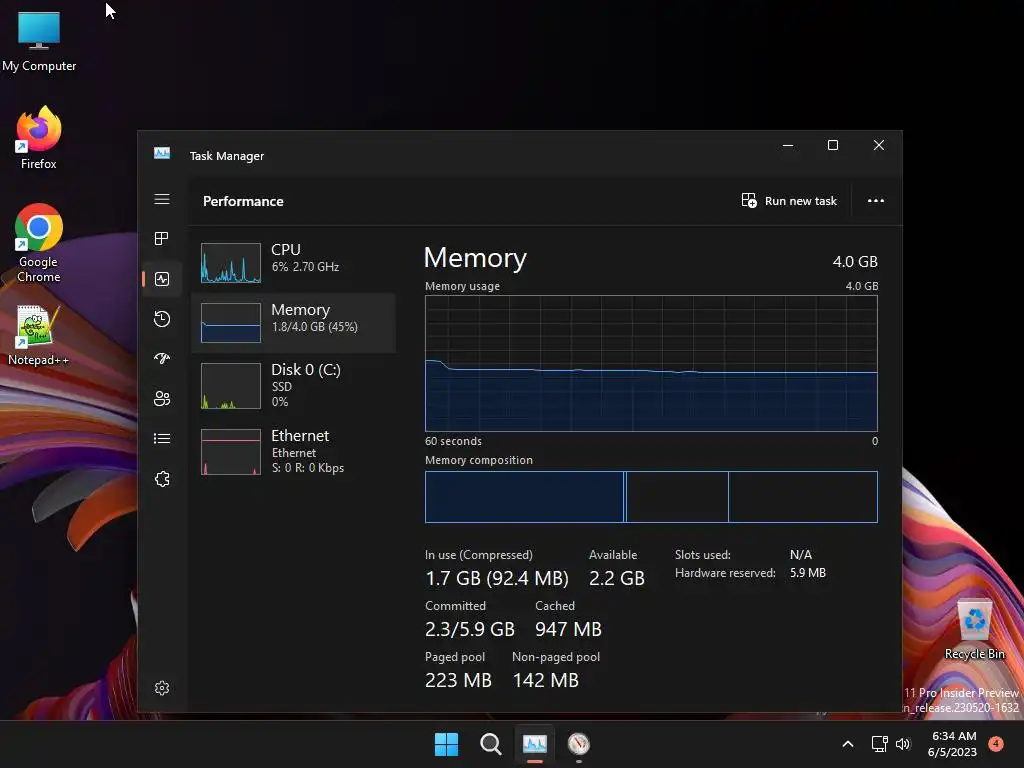The width and height of the screenshot is (1024, 768).
Task: Select CPU performance entry
Action: (x=293, y=263)
